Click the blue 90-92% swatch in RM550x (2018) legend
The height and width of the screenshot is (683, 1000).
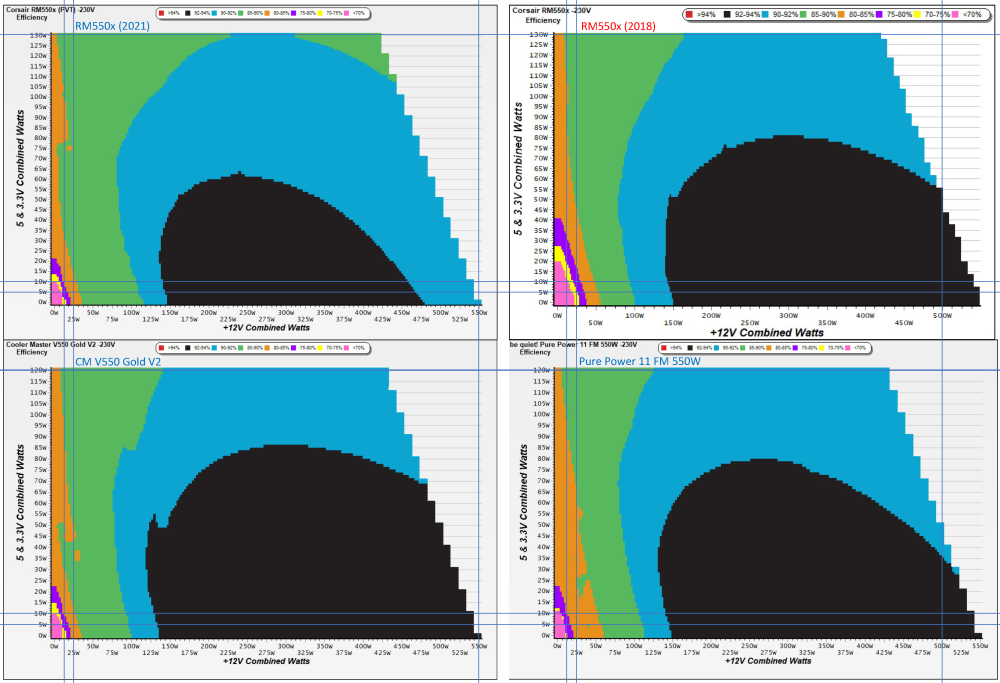point(765,14)
